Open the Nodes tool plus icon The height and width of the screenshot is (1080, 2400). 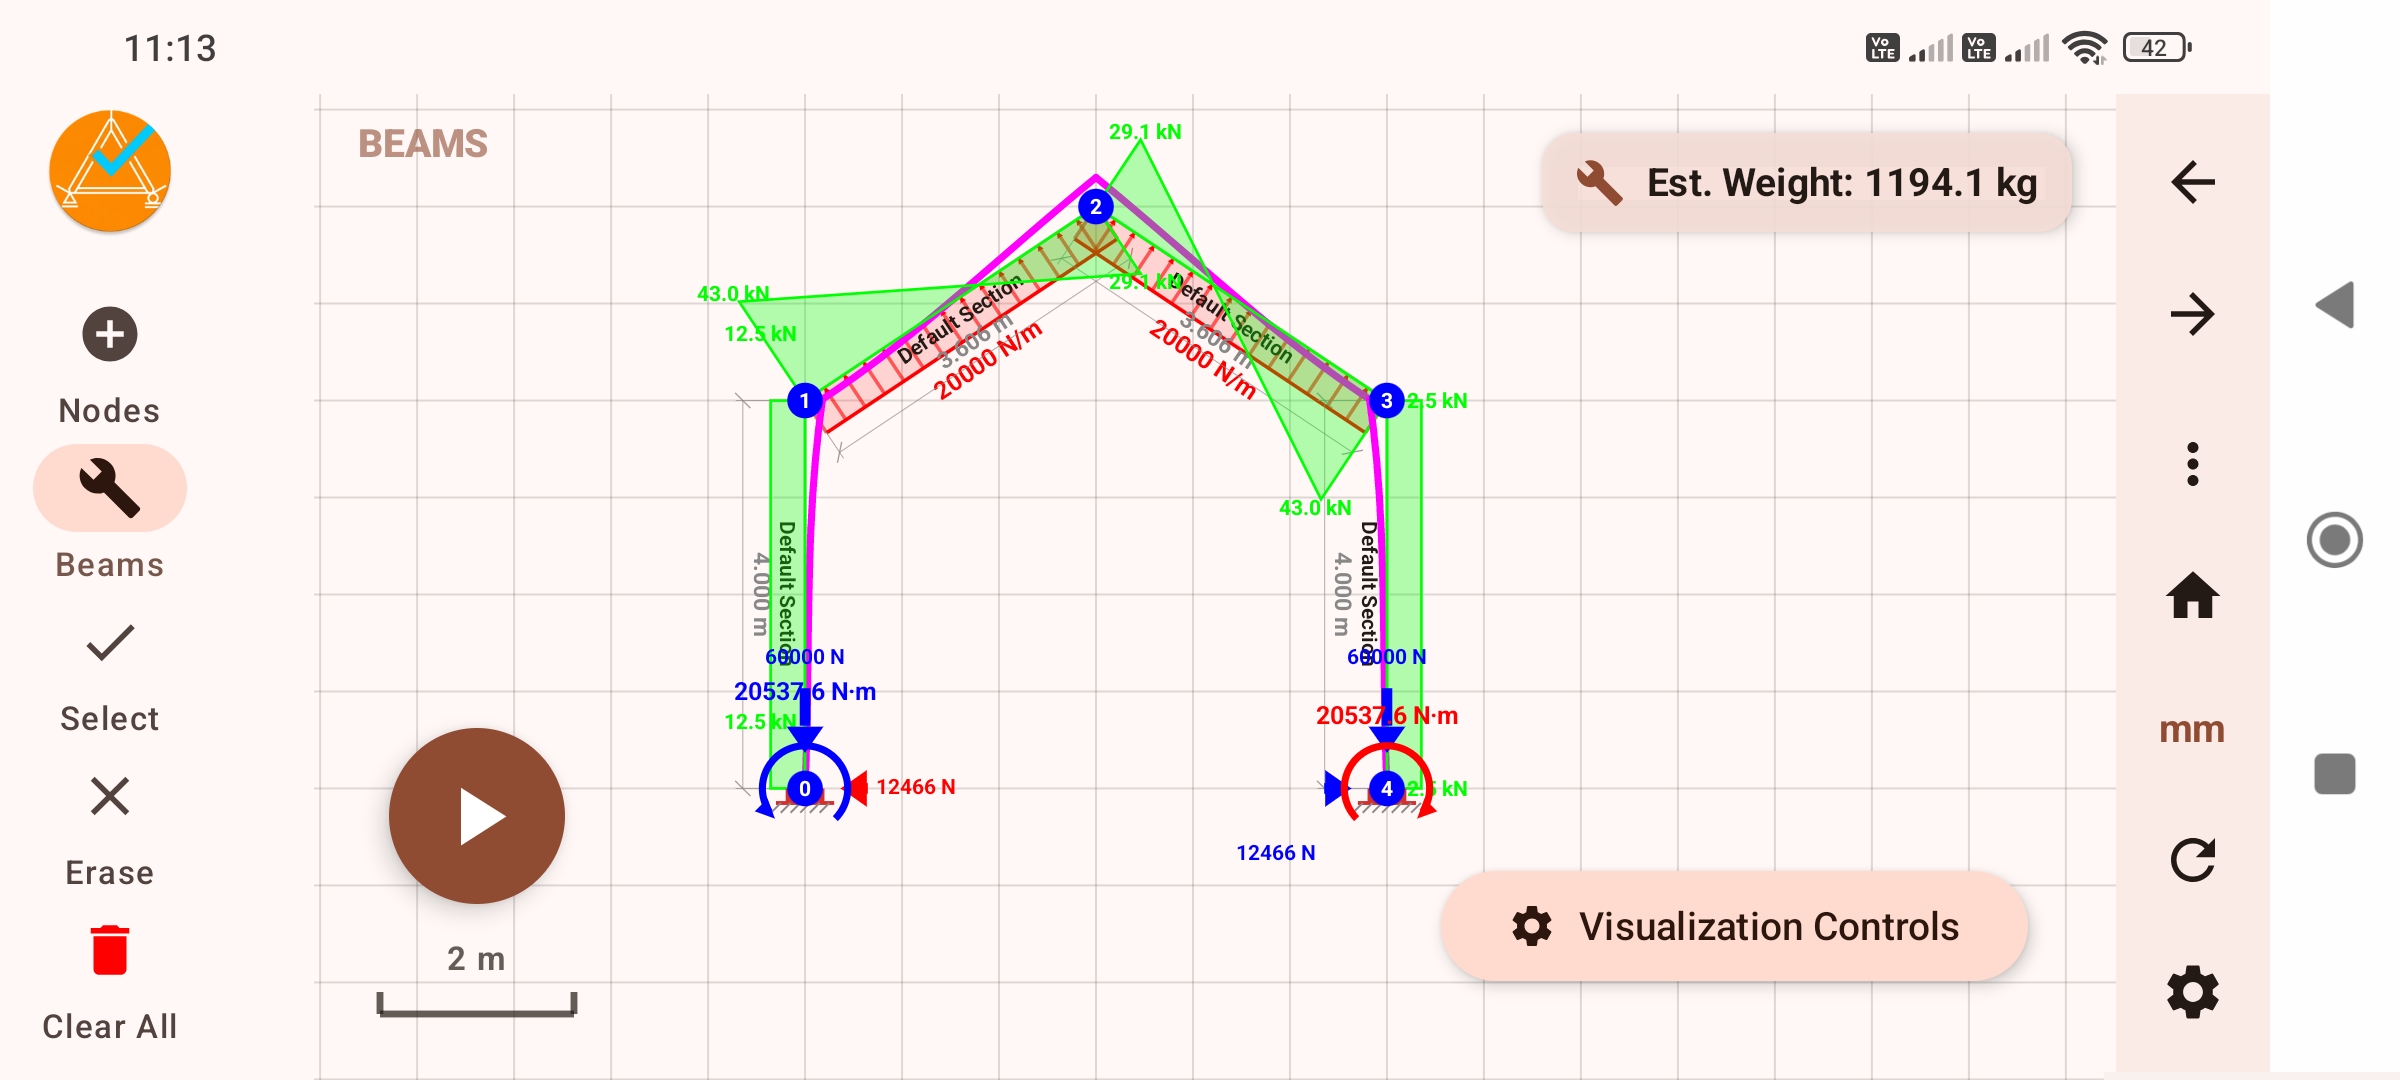click(110, 335)
